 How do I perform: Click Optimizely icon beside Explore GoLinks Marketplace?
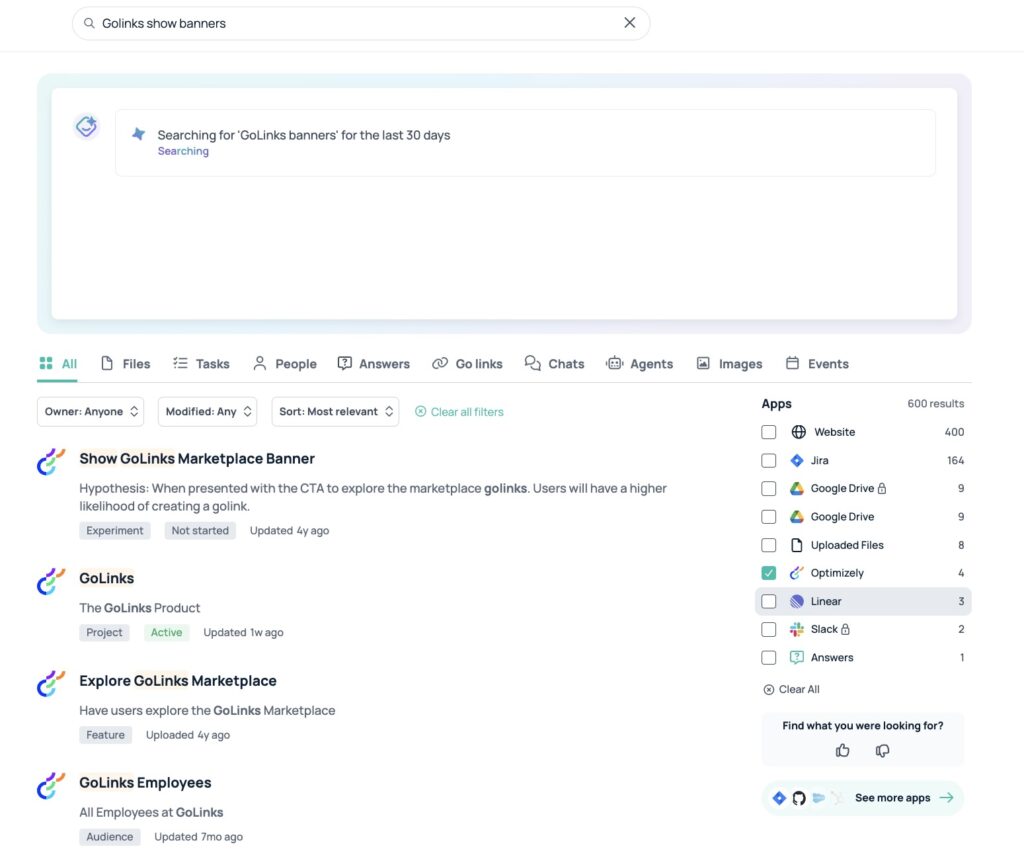[x=51, y=684]
